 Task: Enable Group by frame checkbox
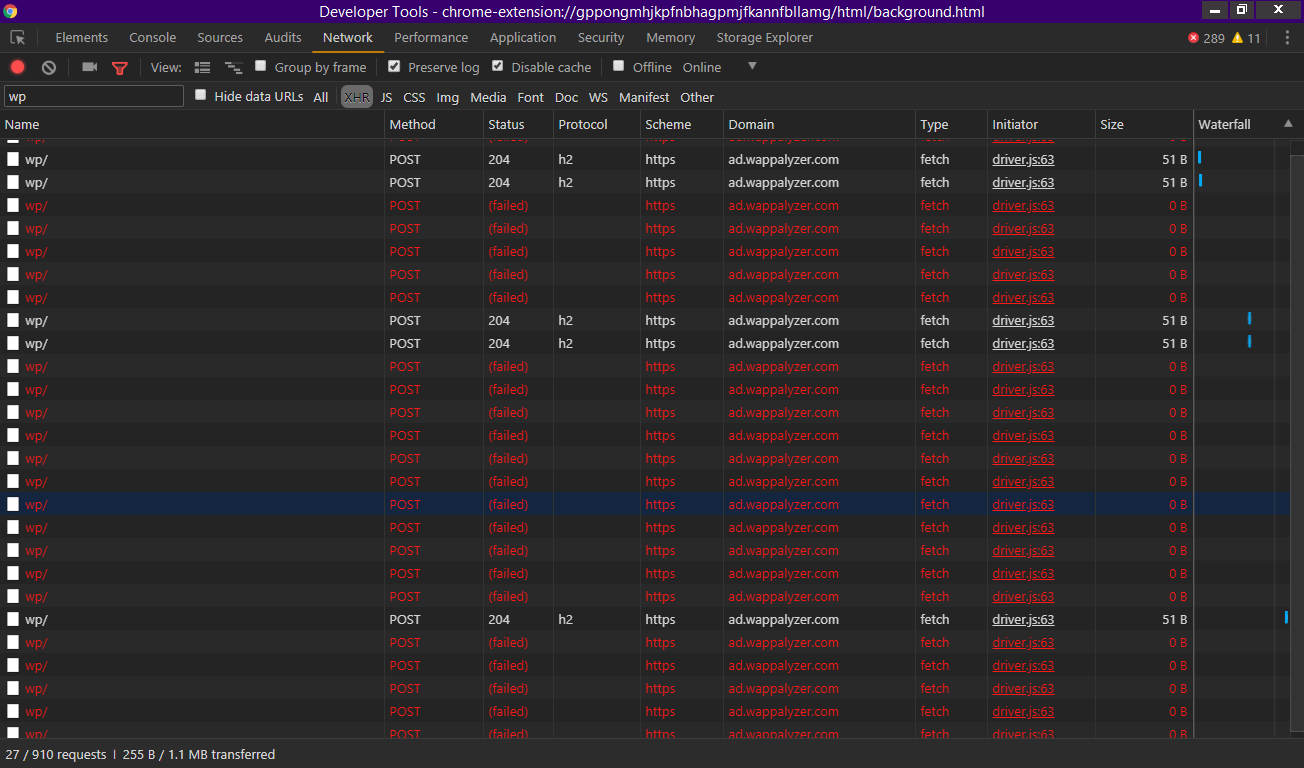[261, 66]
